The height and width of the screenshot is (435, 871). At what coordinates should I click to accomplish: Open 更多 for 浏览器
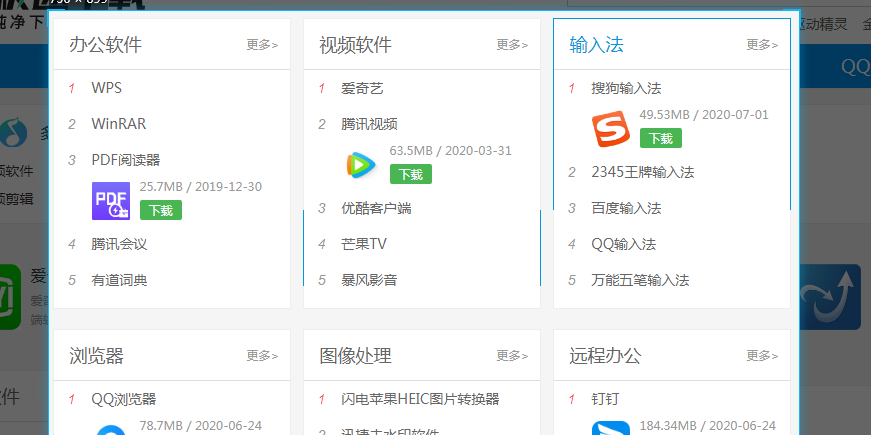pyautogui.click(x=262, y=356)
